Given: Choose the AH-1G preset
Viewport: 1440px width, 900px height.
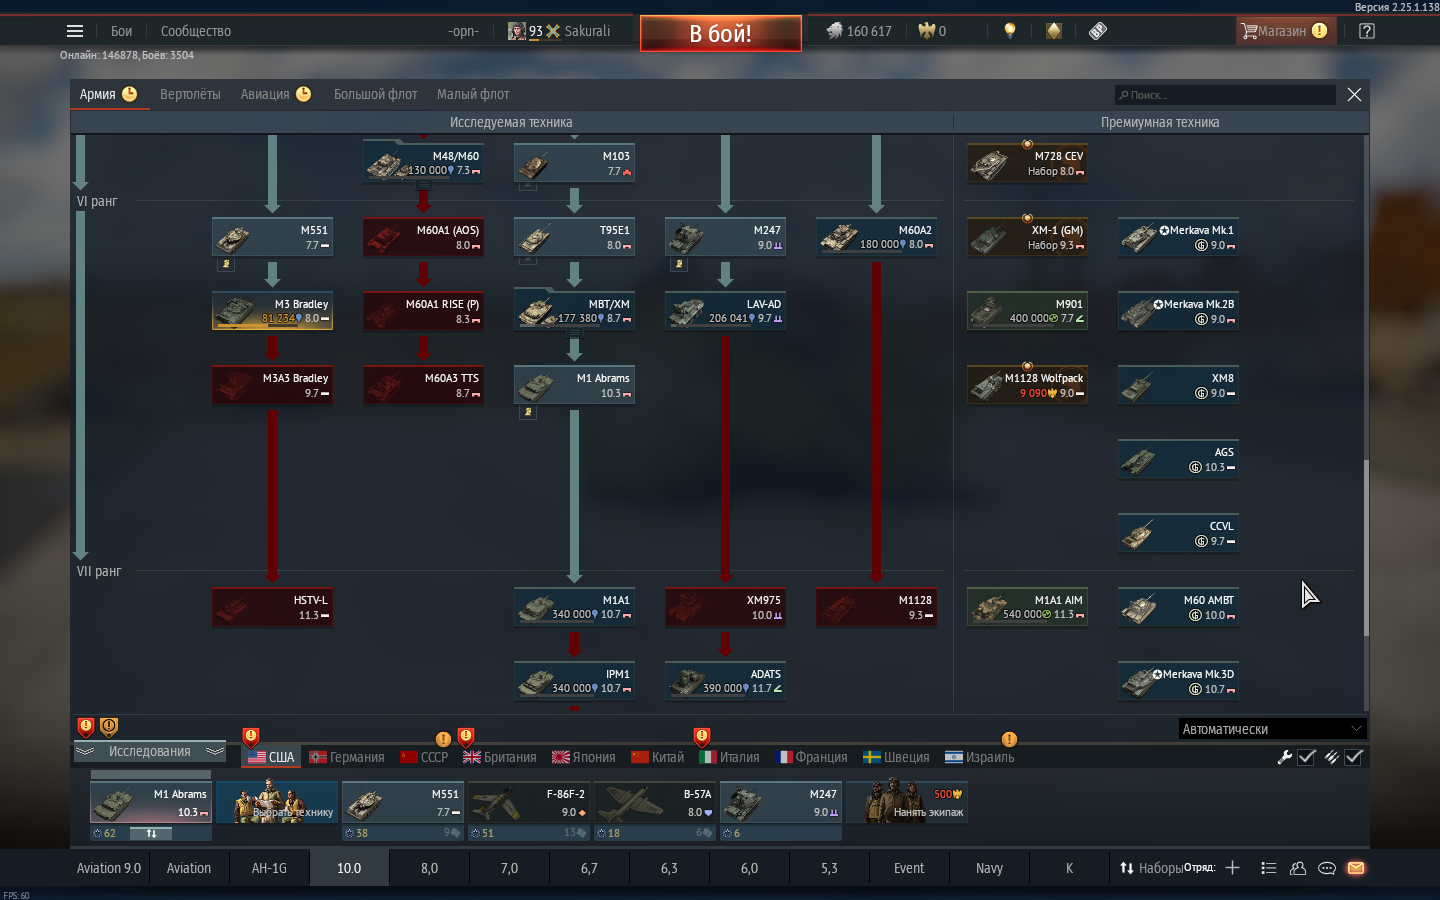Looking at the screenshot, I should (x=269, y=868).
